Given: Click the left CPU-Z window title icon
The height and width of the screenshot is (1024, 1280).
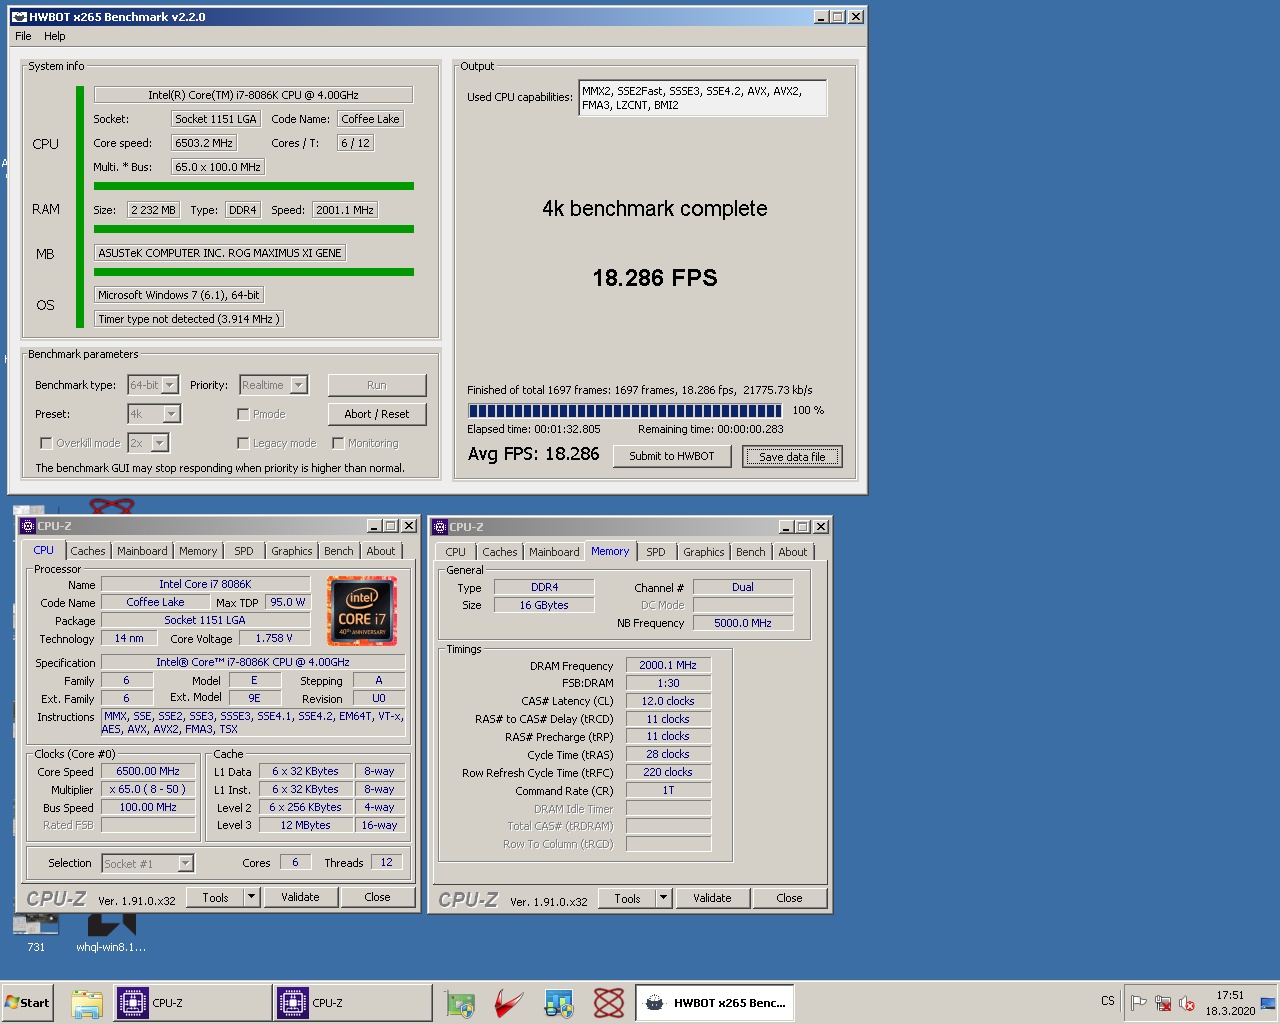Looking at the screenshot, I should pyautogui.click(x=28, y=526).
